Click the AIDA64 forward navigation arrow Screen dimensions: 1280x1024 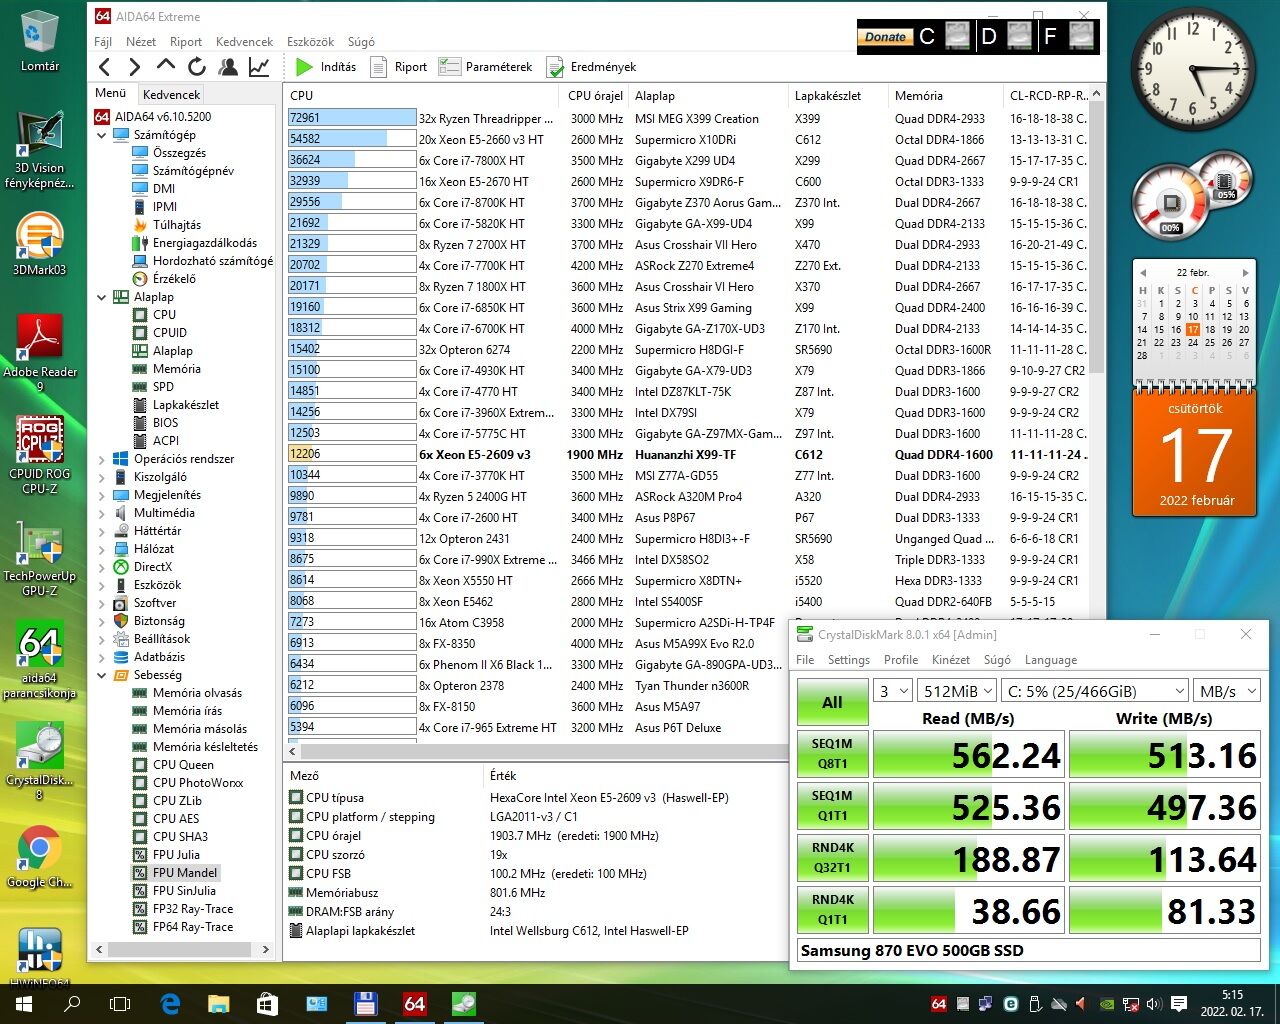tap(135, 67)
